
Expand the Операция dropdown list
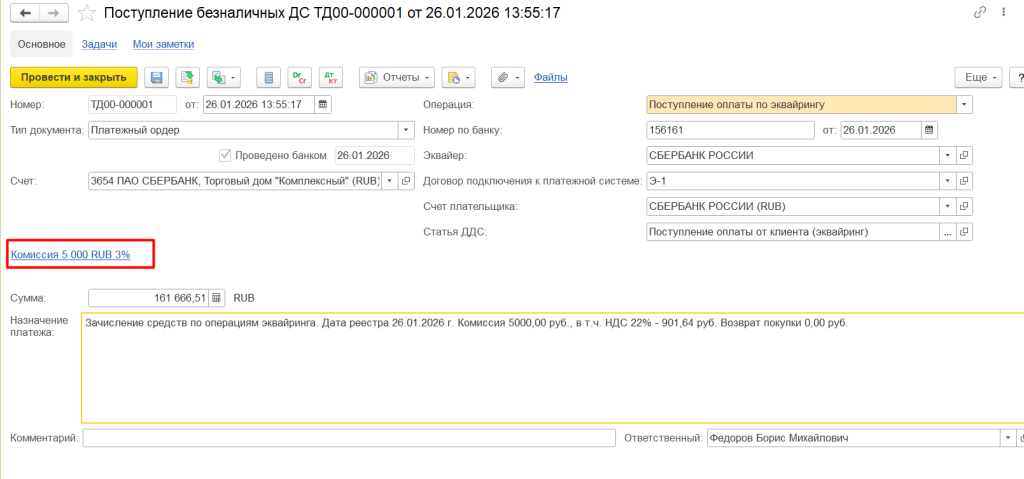click(x=964, y=104)
